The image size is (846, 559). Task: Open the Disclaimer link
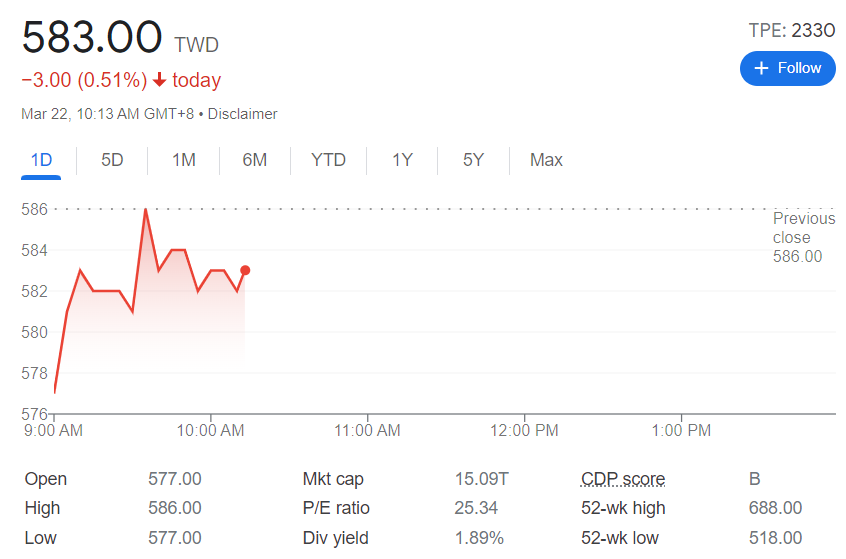(x=244, y=114)
